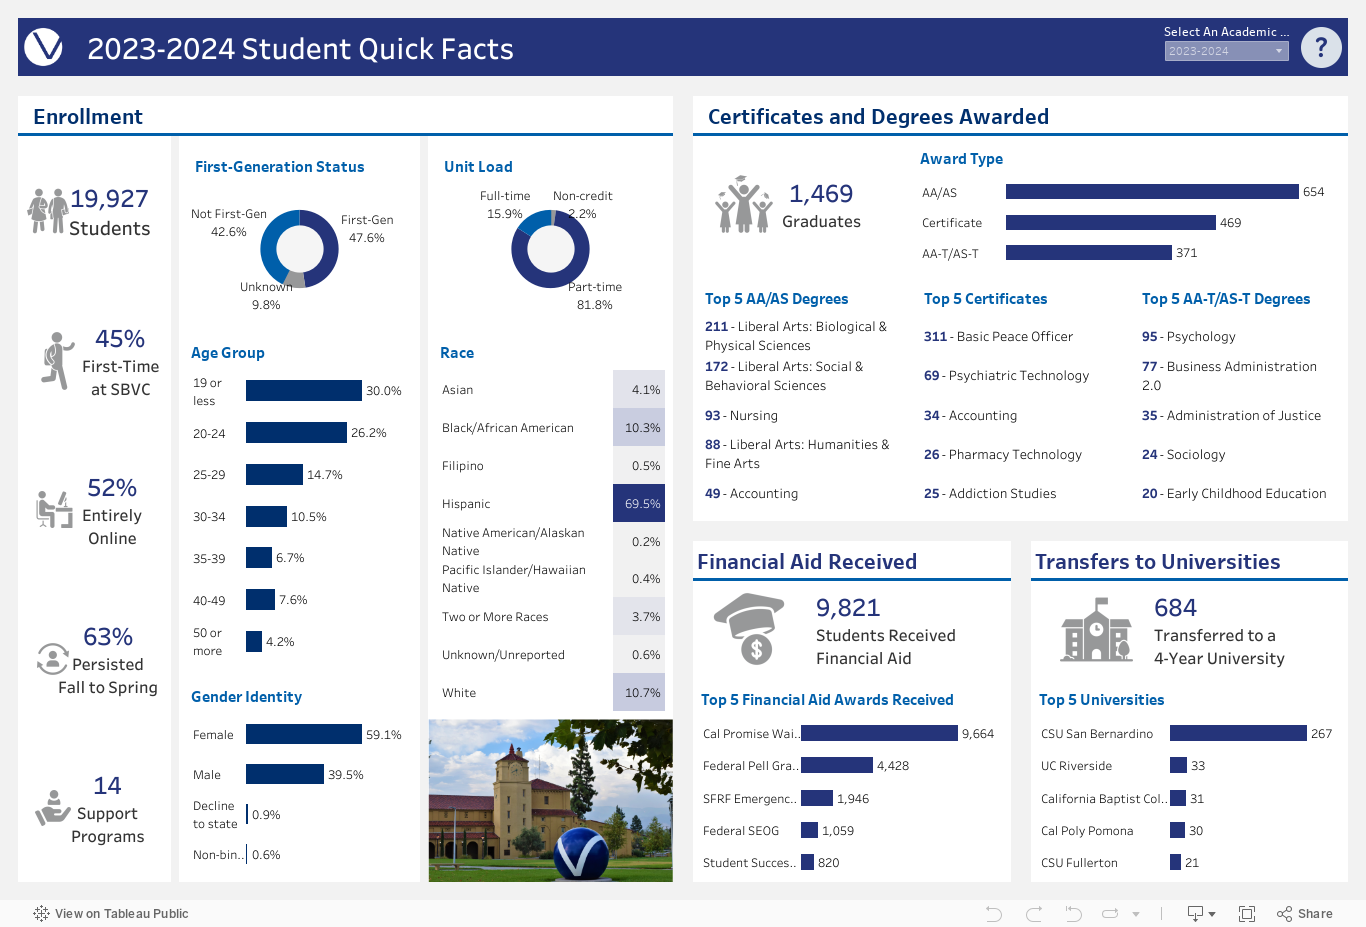
Task: Click the graduates icon
Action: pos(744,204)
